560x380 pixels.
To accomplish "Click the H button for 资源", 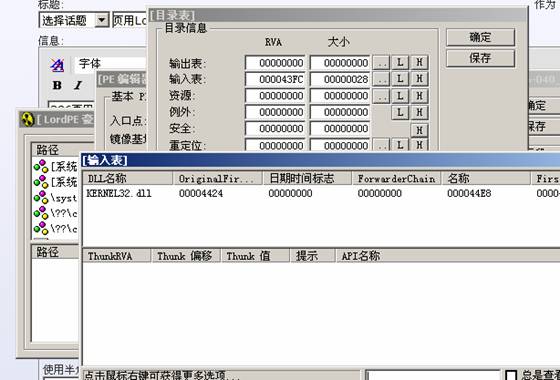I will [x=419, y=96].
